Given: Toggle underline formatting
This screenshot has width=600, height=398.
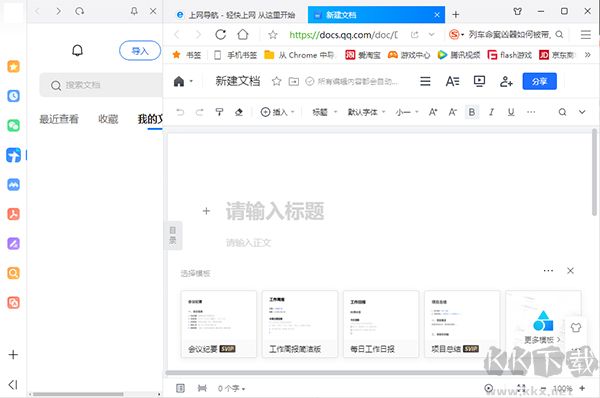Looking at the screenshot, I should coord(511,112).
